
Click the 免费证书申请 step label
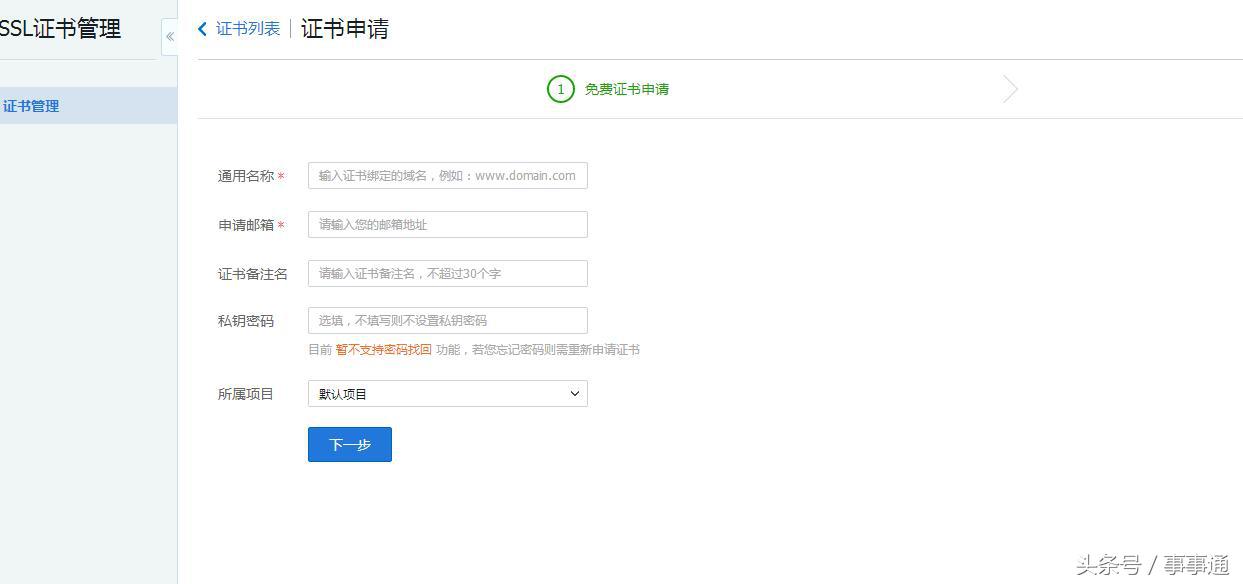tap(627, 89)
